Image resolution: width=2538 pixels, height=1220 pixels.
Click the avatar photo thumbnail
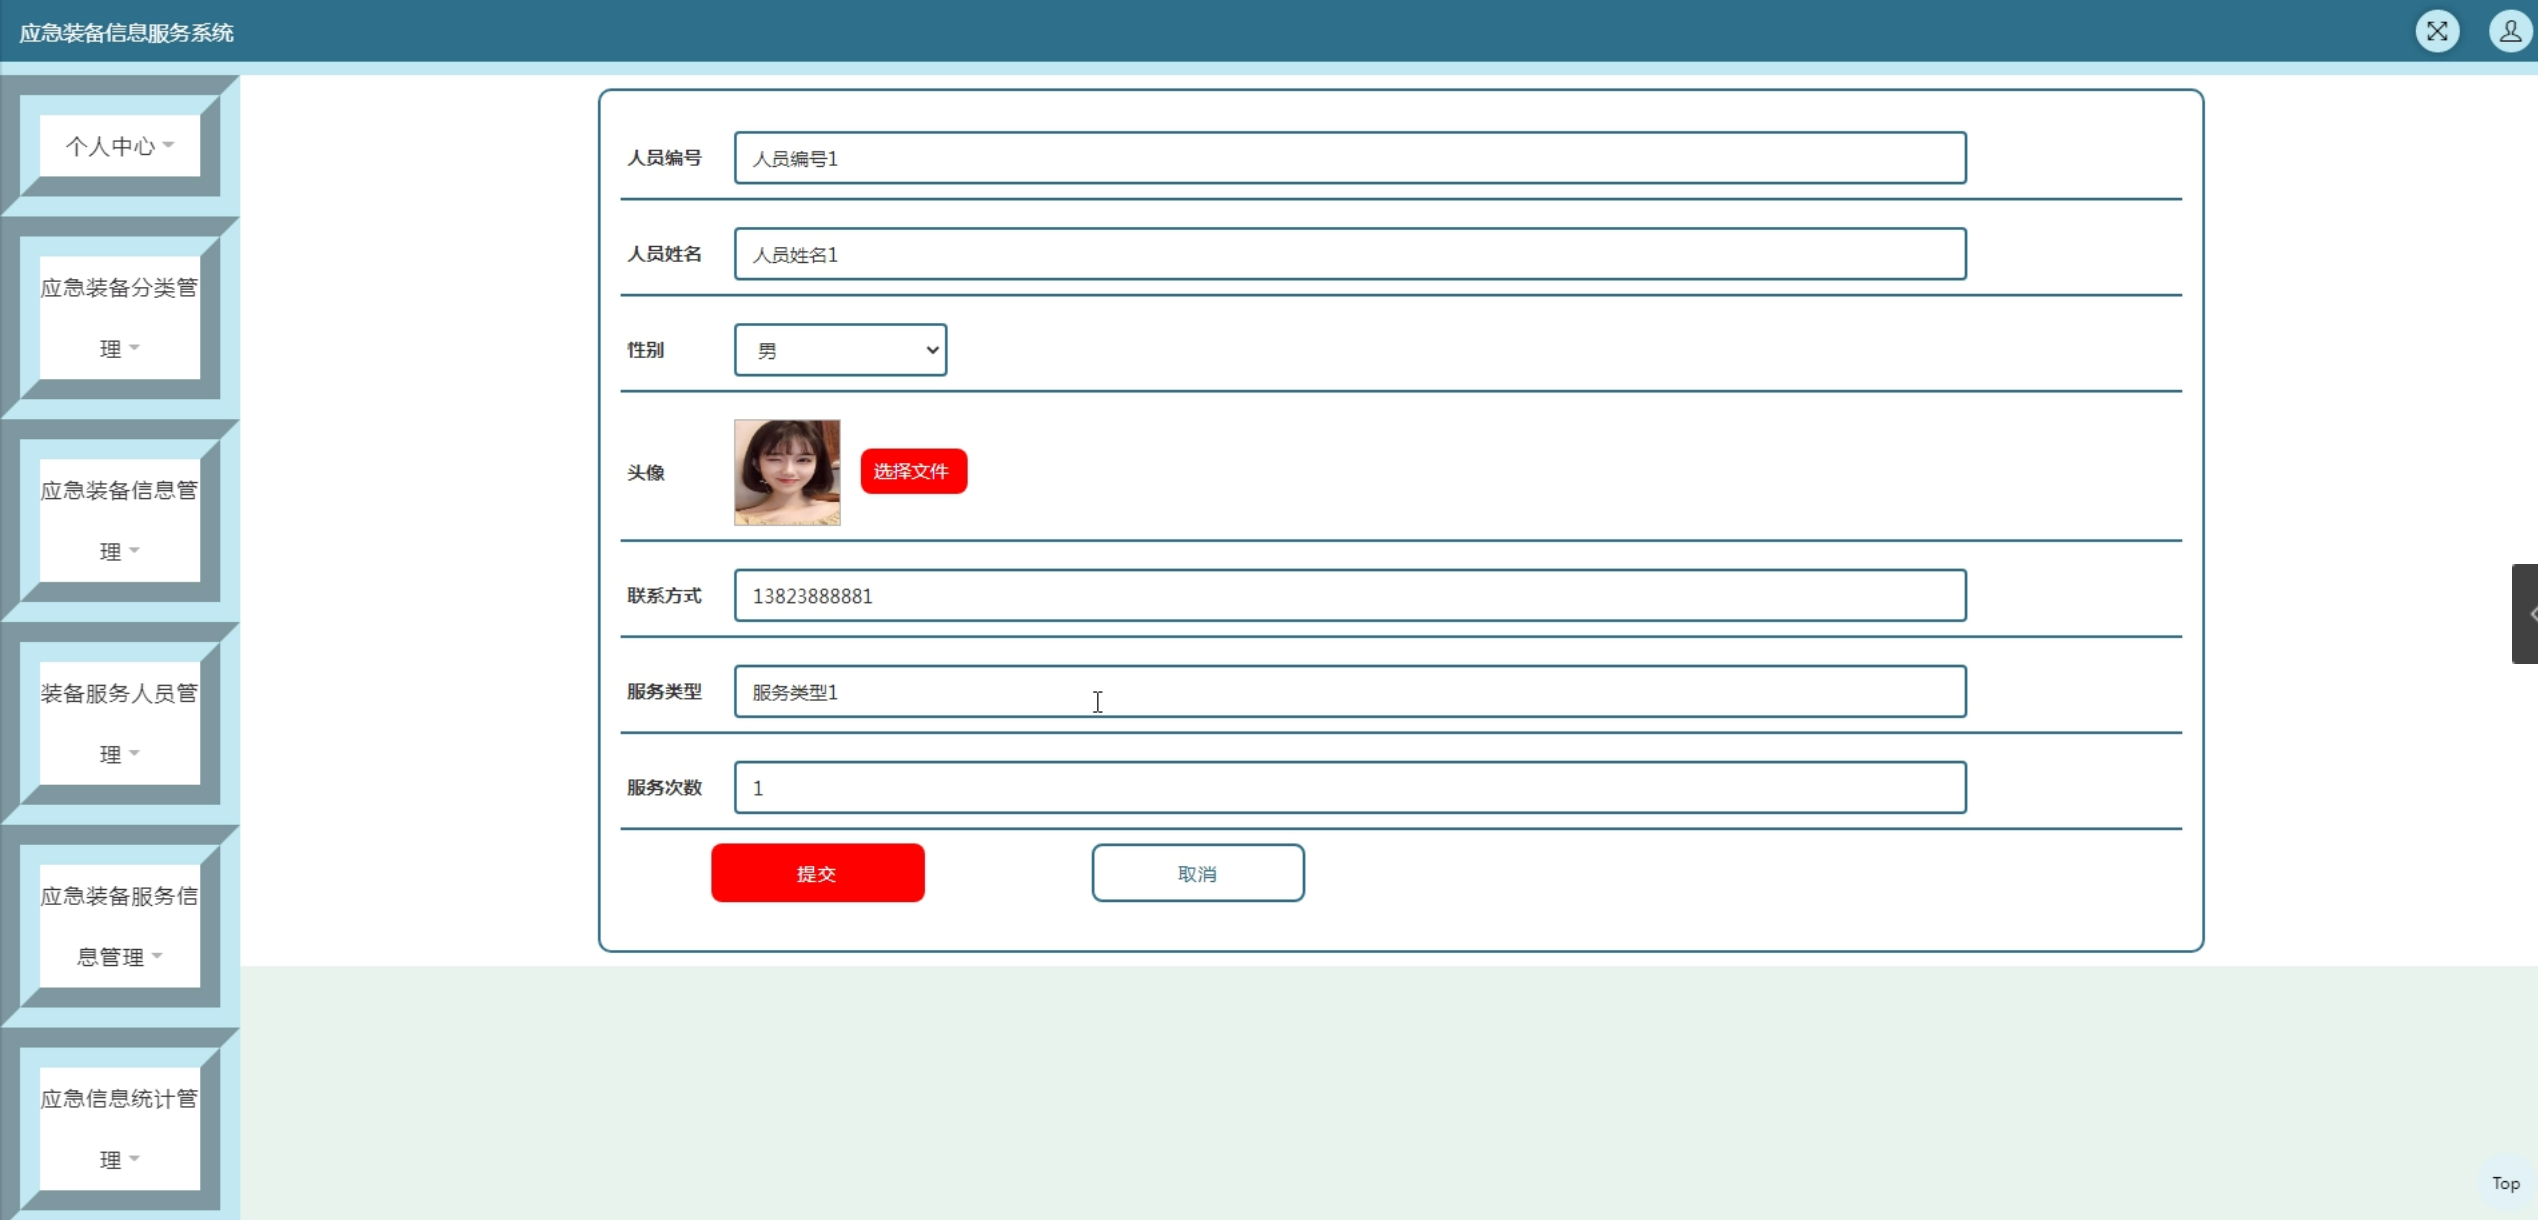(x=787, y=472)
